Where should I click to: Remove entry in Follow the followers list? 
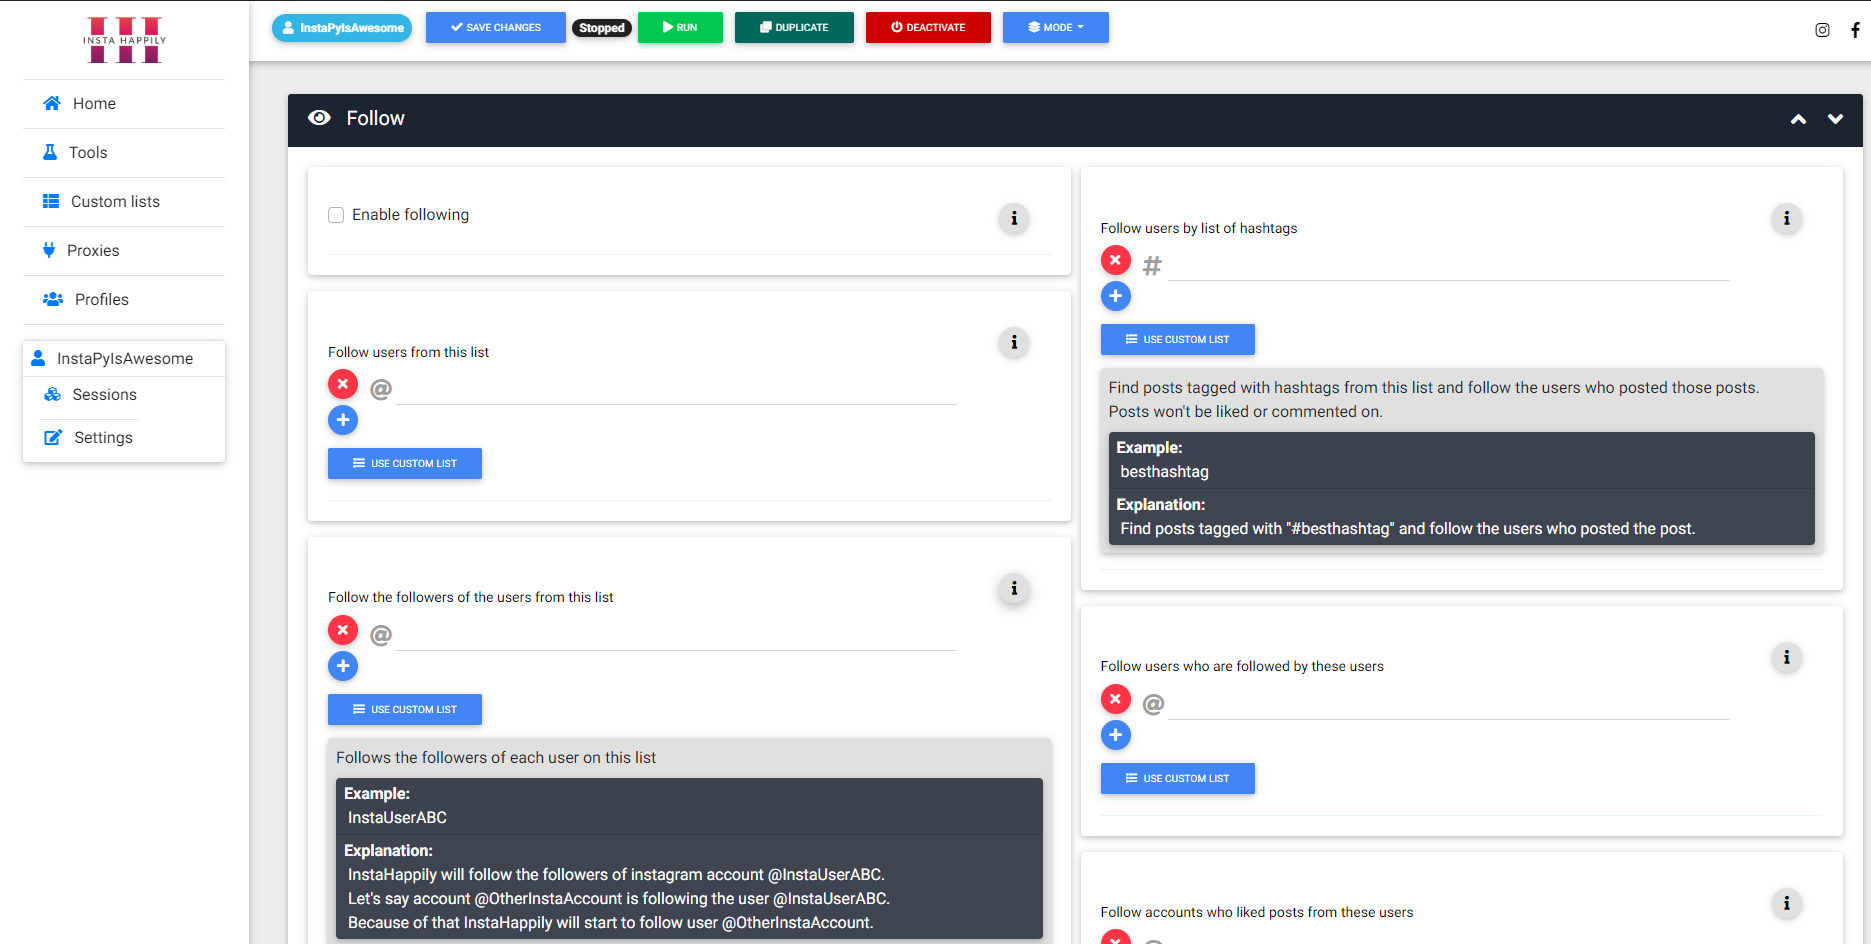coord(343,630)
